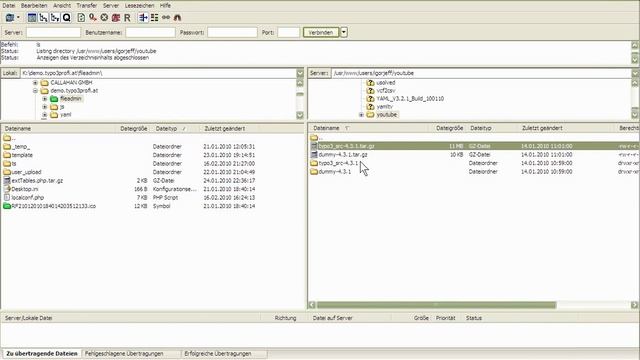The image size is (640, 360).
Task: Select the Desktop.ini file icon
Action: coord(7,189)
